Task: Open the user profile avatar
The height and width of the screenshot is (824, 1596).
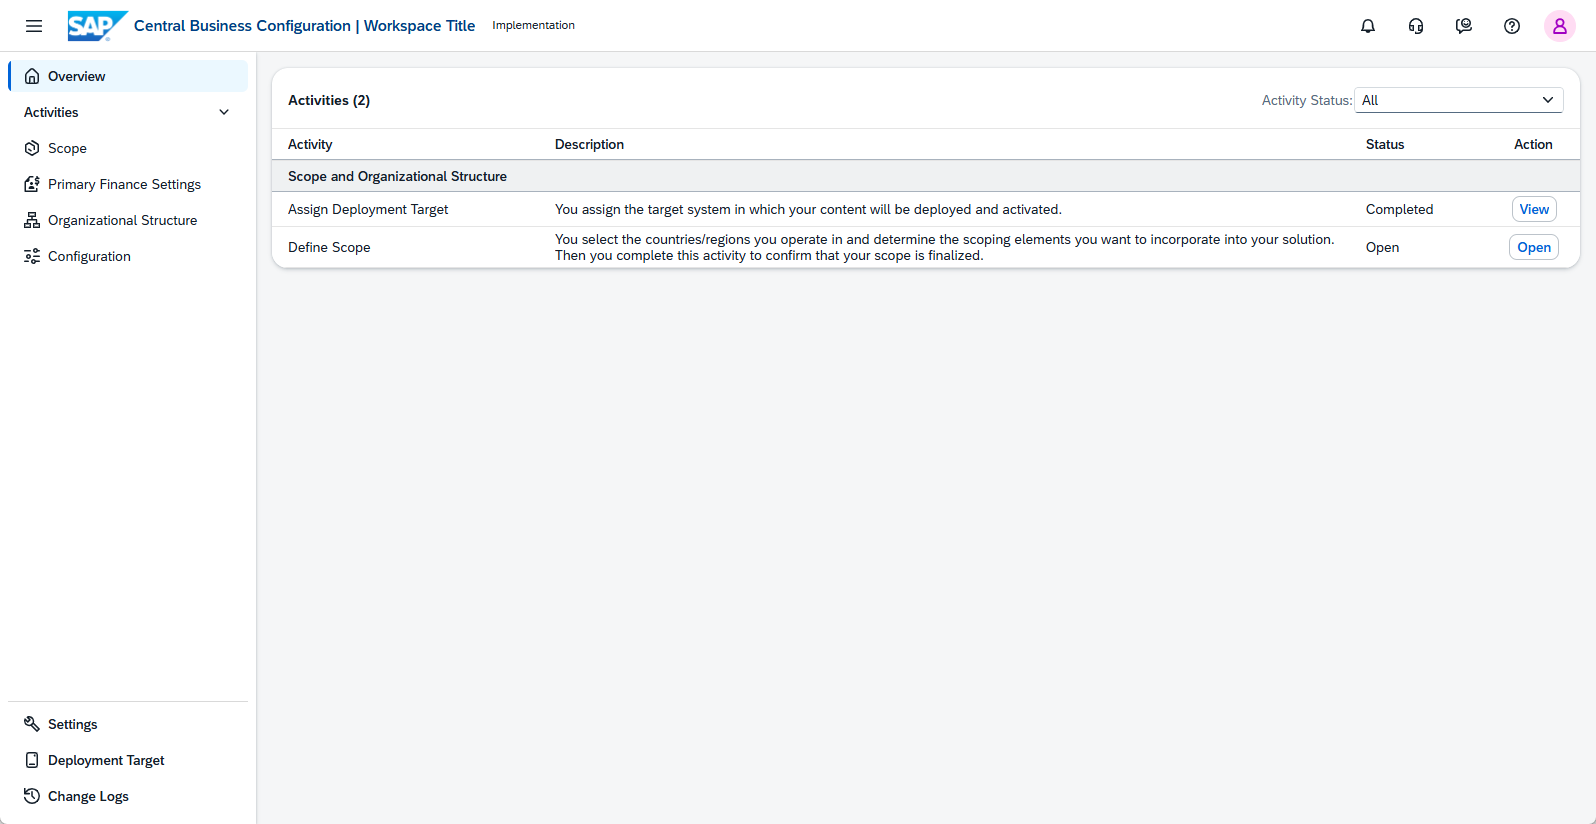Action: [1560, 26]
